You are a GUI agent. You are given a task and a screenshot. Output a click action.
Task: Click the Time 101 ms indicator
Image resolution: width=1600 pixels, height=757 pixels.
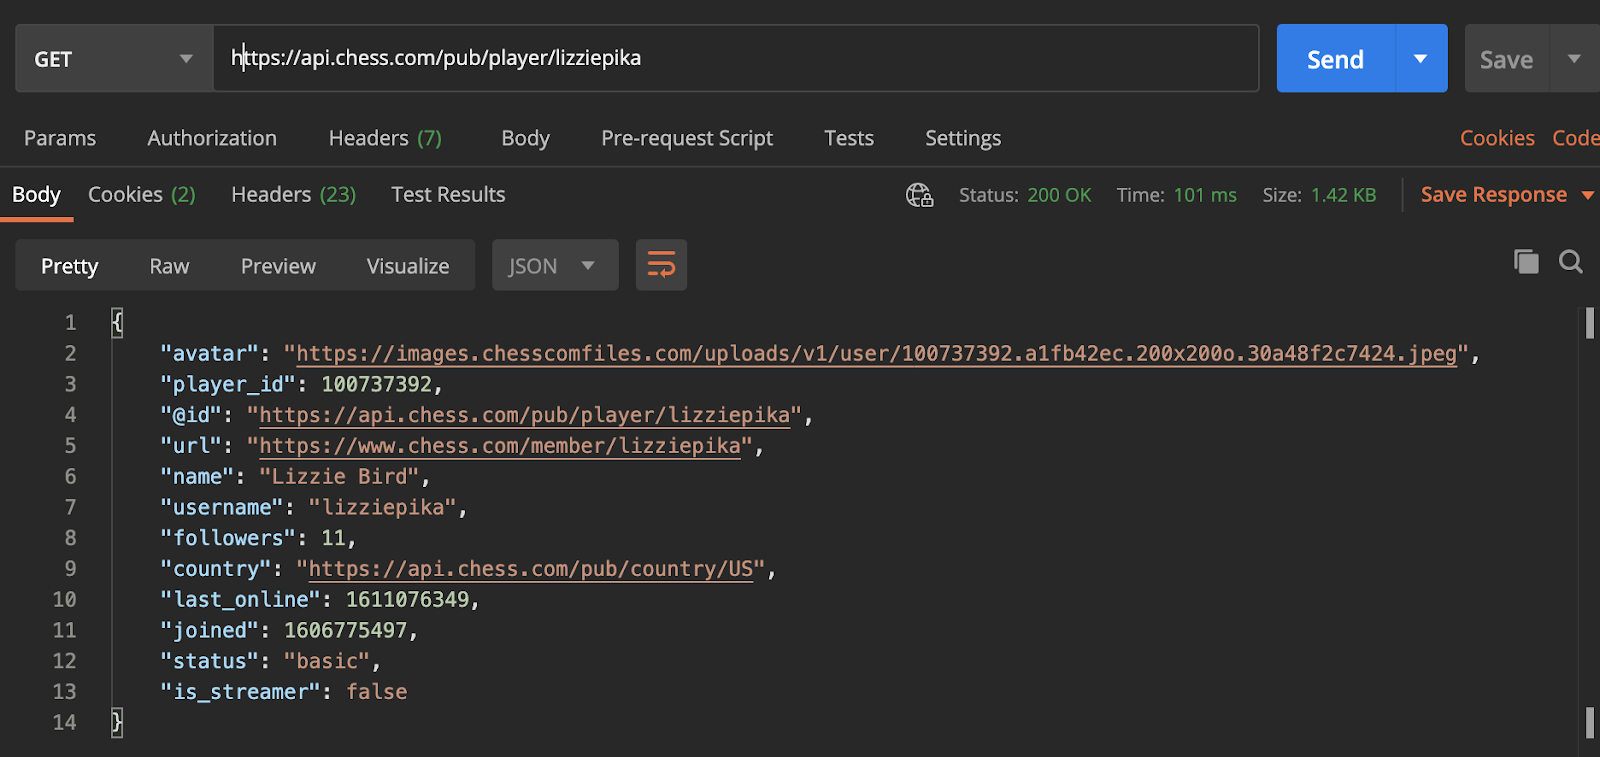pos(1176,195)
